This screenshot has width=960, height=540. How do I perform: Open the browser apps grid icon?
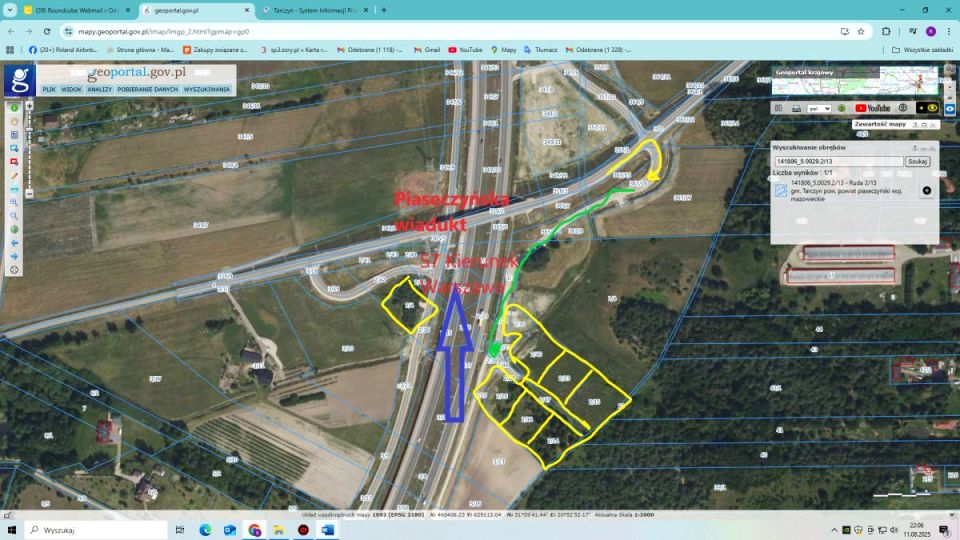[10, 50]
